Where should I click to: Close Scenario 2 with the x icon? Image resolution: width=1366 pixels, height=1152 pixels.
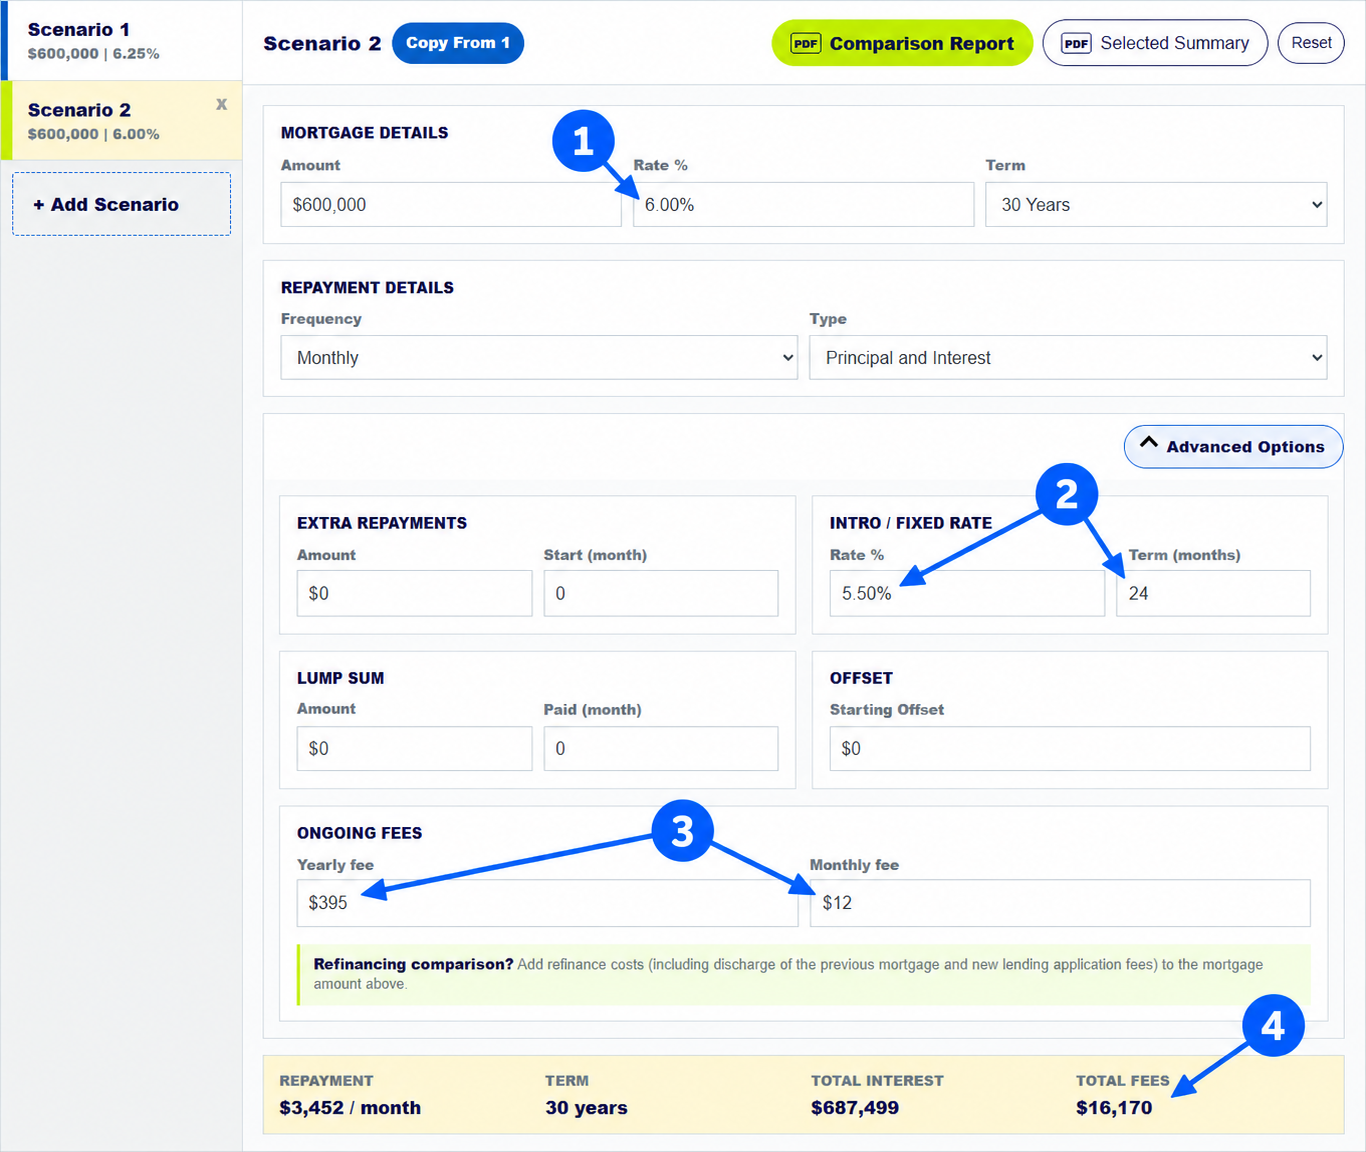pos(221,104)
